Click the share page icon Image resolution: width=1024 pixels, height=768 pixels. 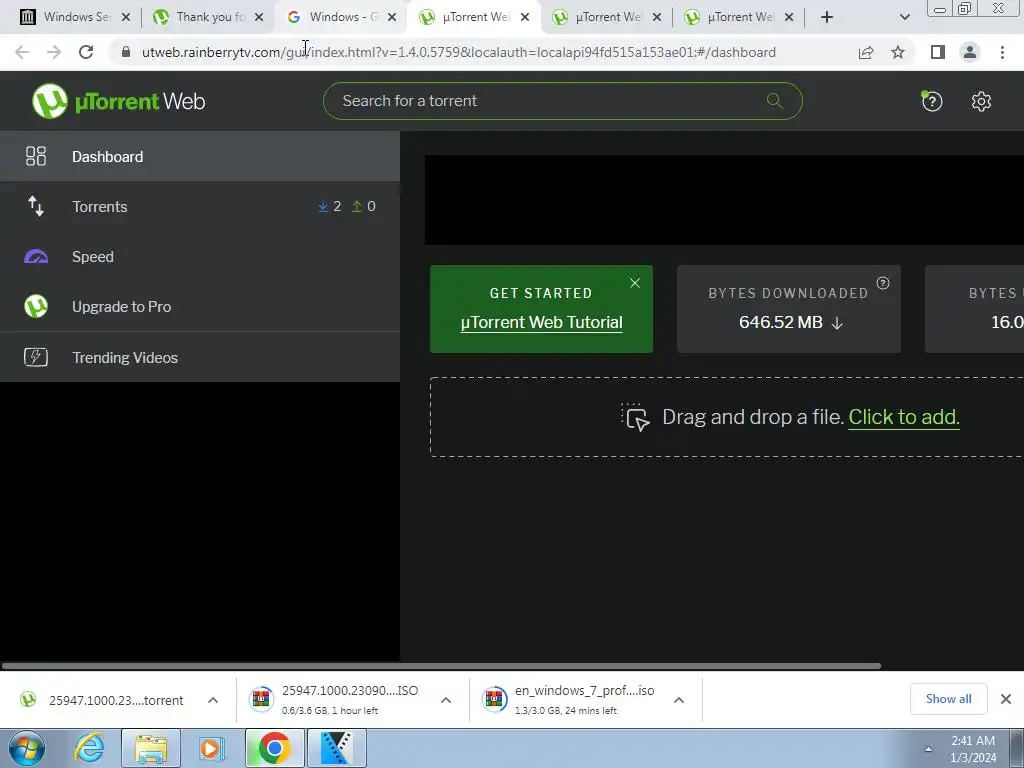click(866, 52)
